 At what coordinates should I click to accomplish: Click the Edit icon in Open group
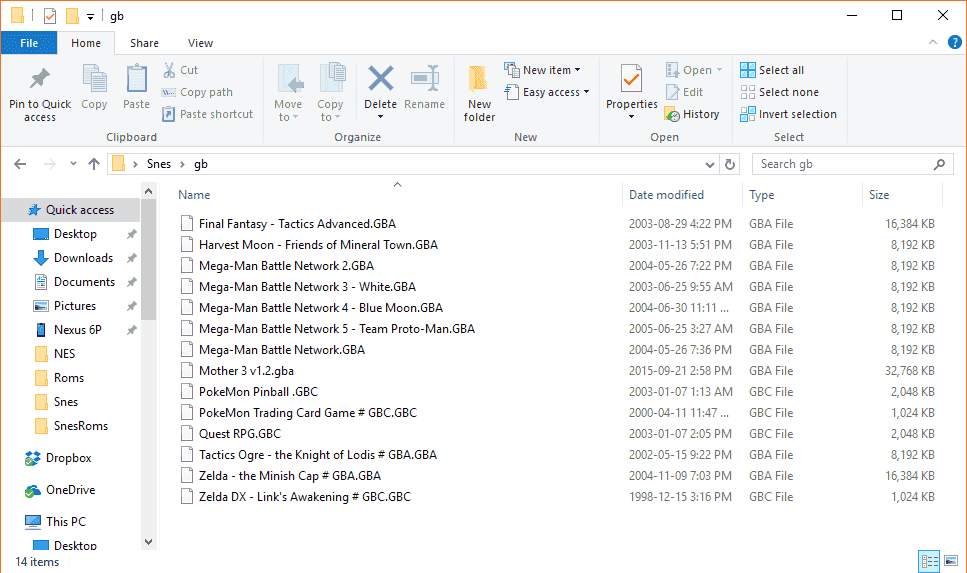coord(672,92)
